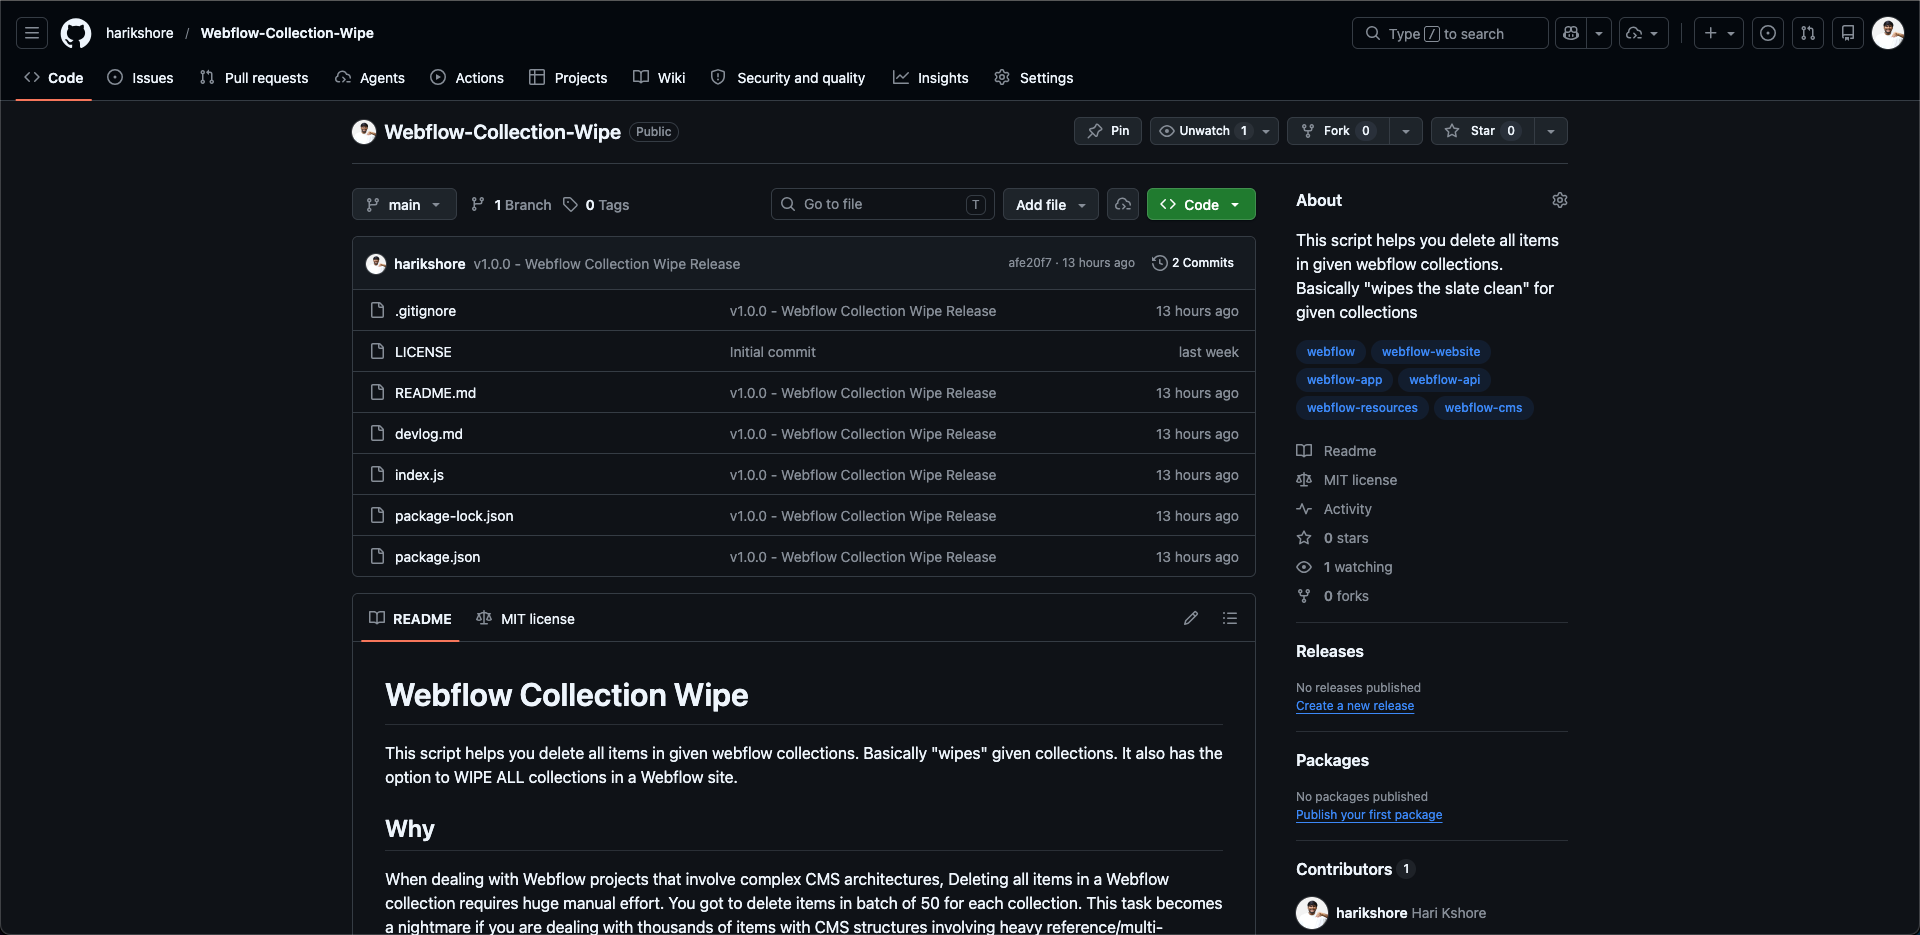
Task: Click Activity pulse icon in About
Action: pos(1304,509)
